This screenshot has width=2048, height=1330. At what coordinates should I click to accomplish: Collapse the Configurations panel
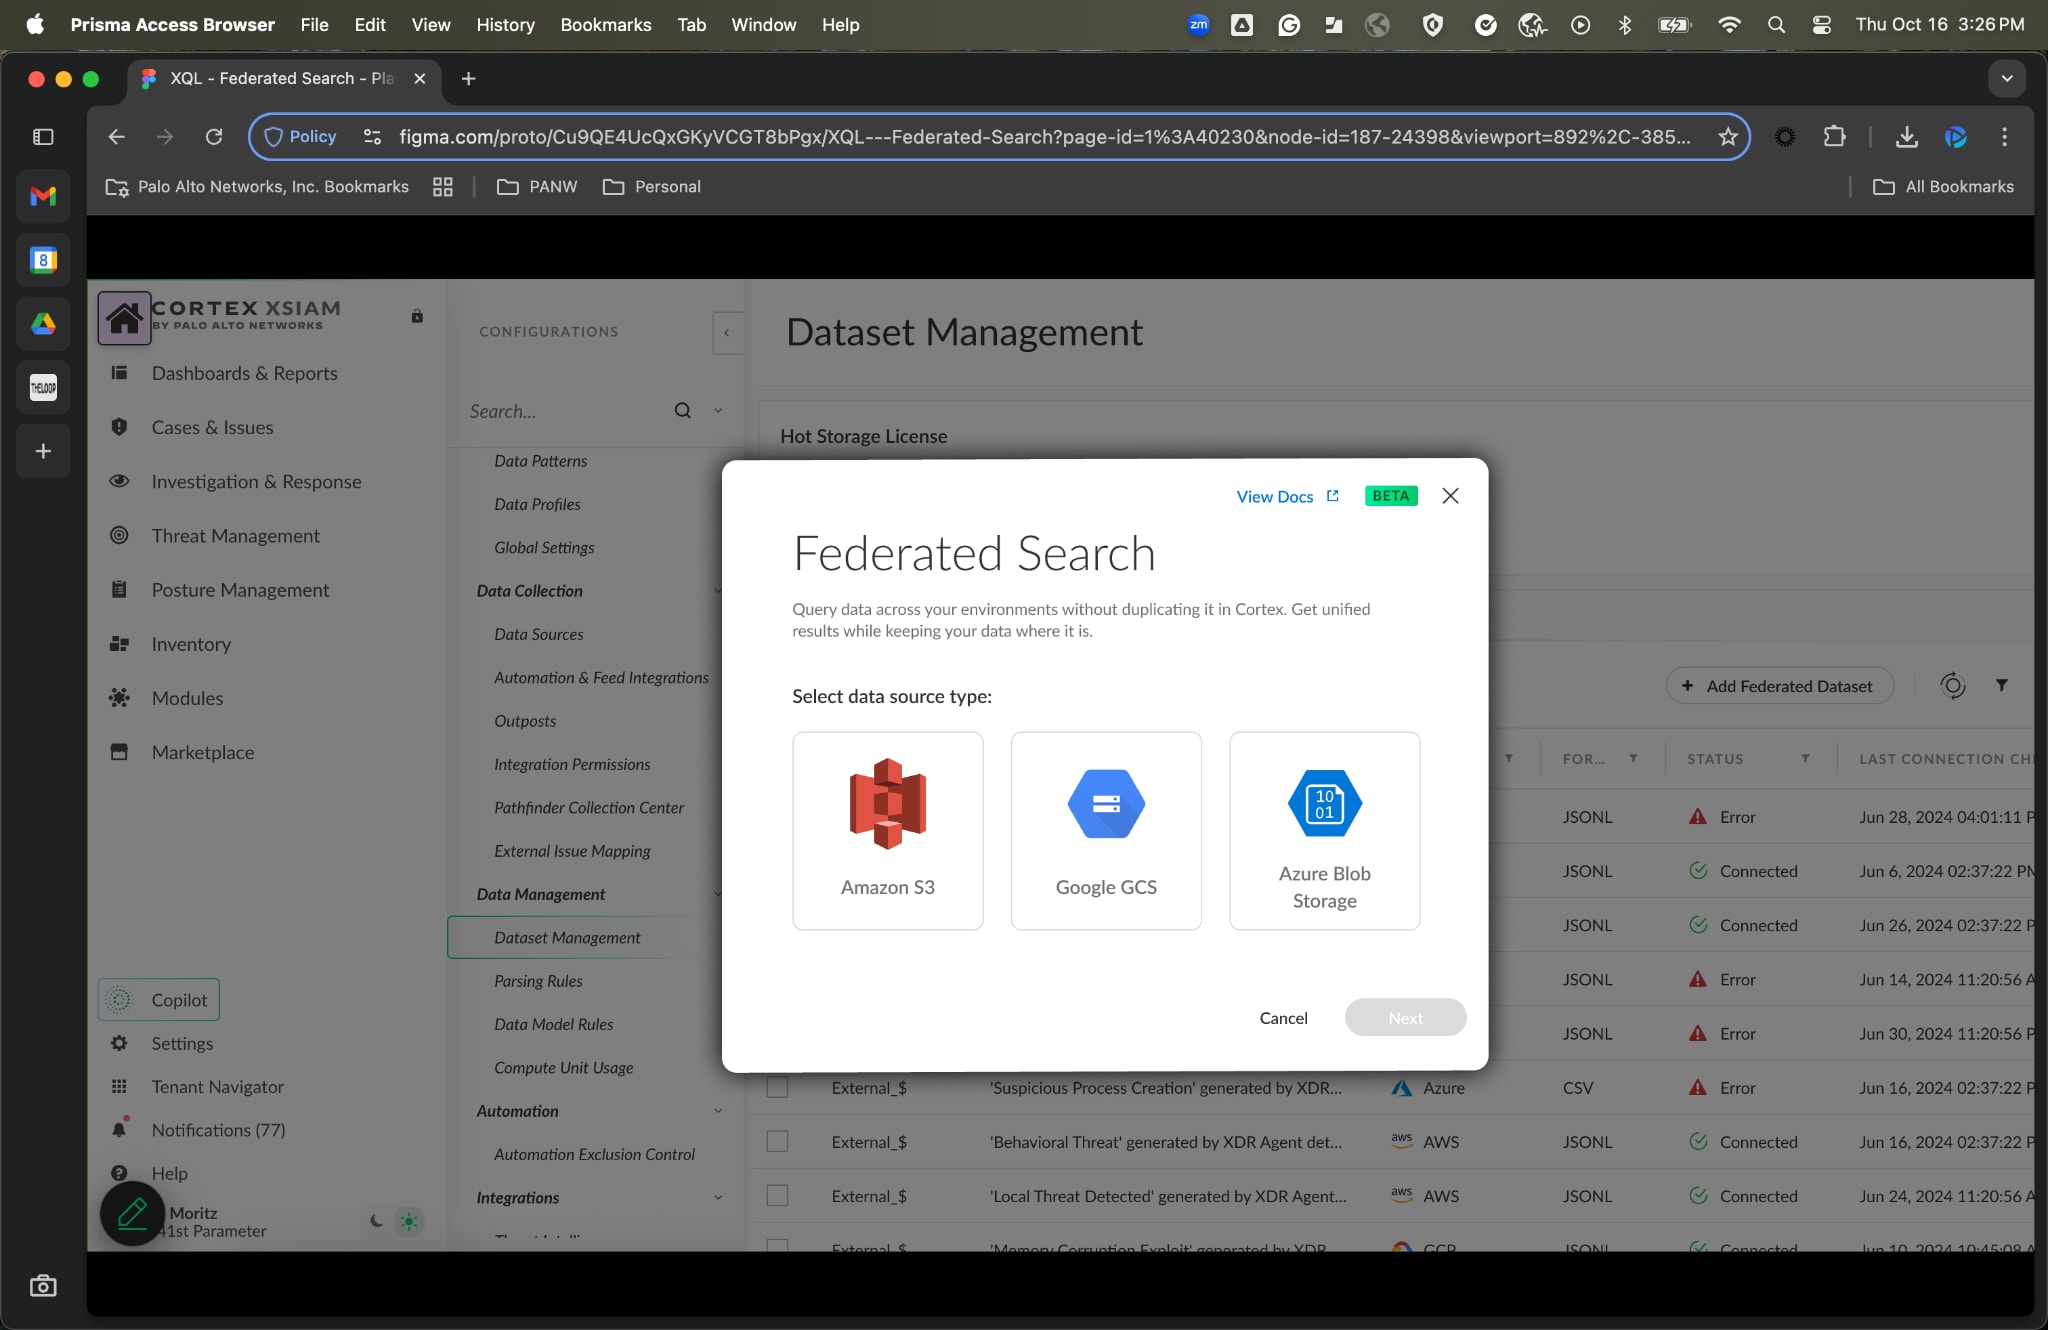(x=727, y=333)
